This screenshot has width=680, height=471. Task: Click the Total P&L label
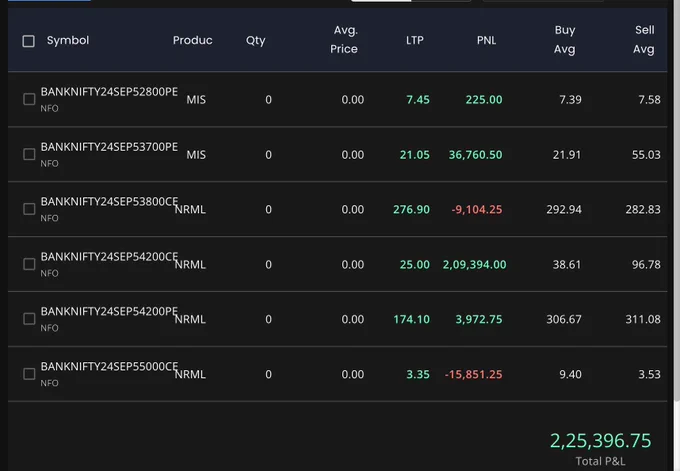[x=600, y=461]
